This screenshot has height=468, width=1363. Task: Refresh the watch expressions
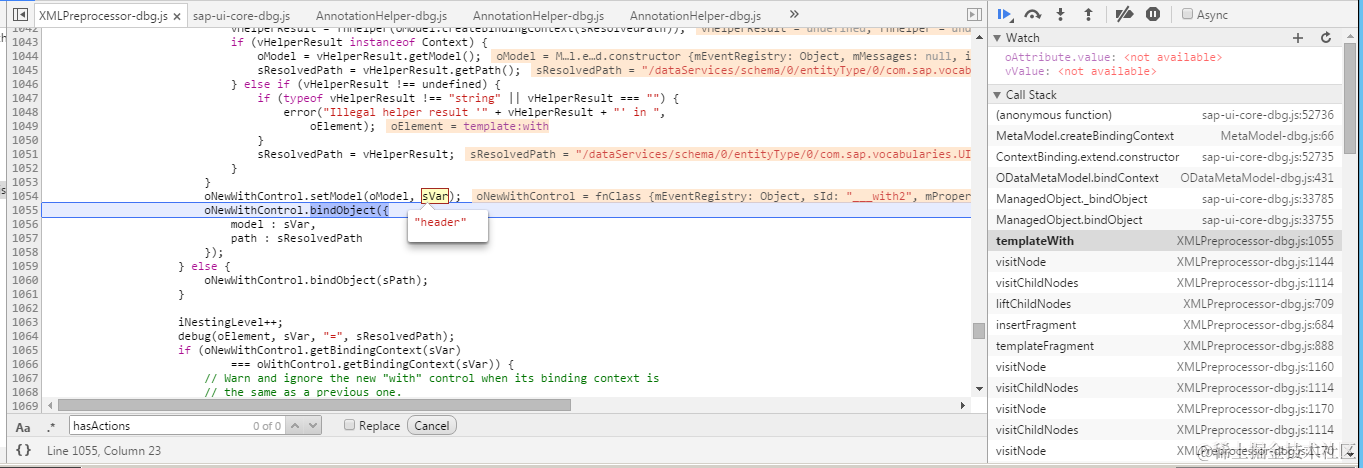pos(1326,37)
